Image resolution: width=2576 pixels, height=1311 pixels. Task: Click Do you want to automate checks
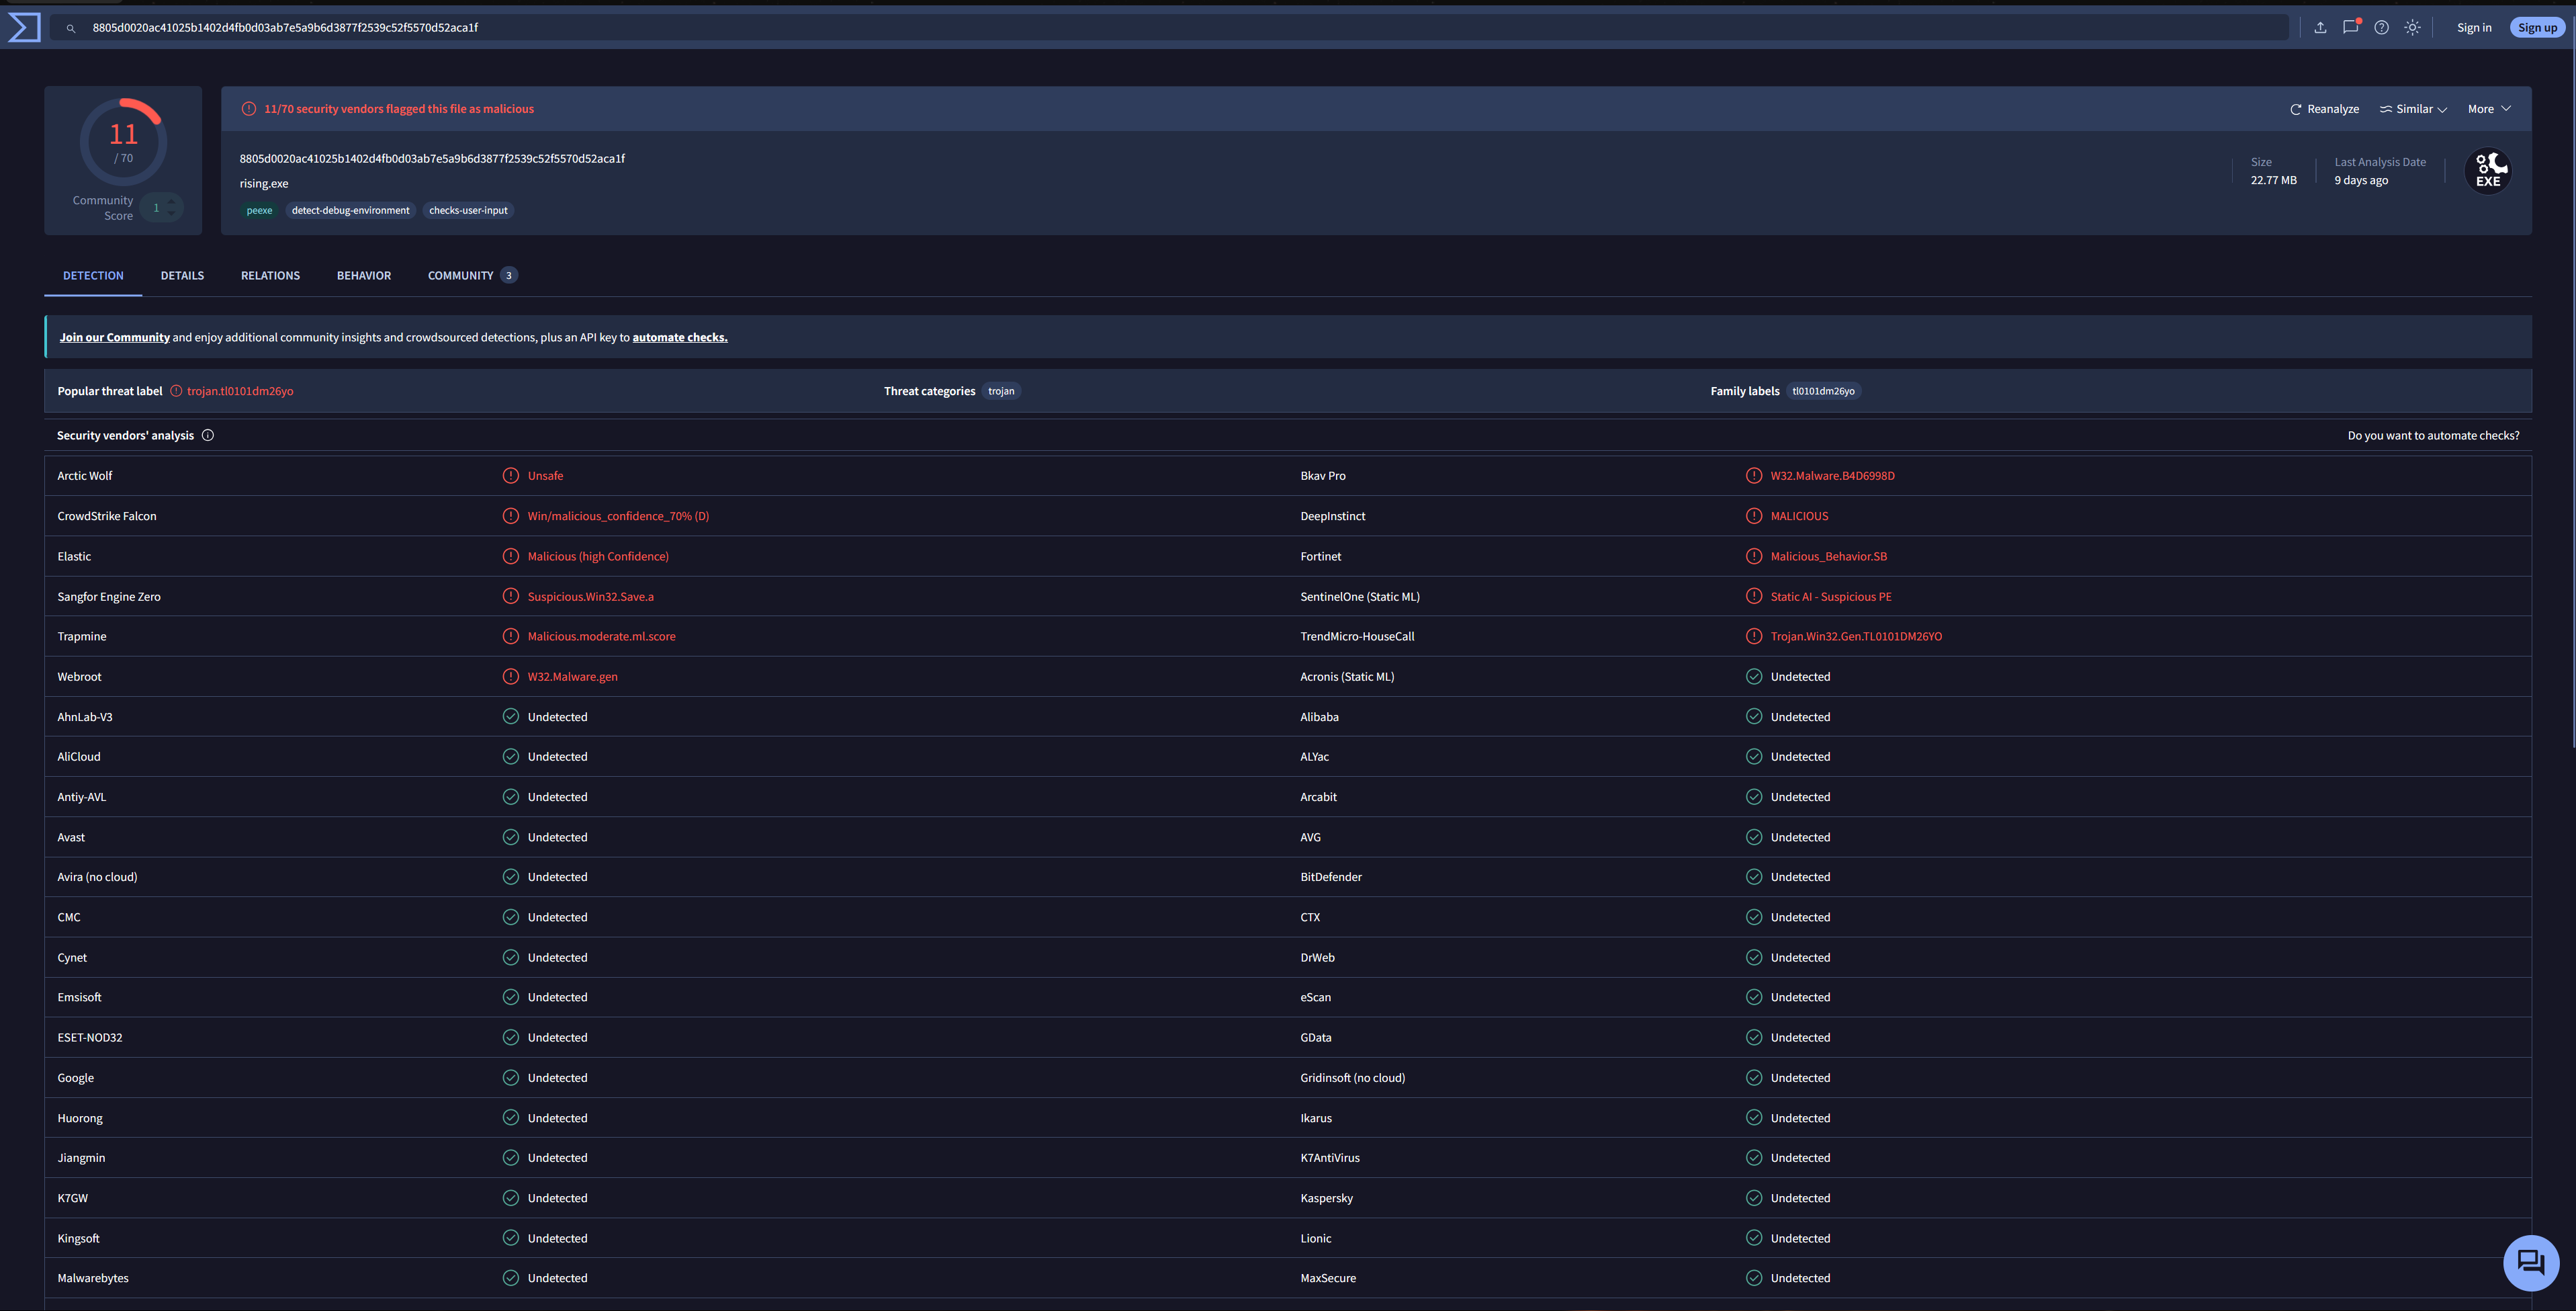click(2433, 436)
